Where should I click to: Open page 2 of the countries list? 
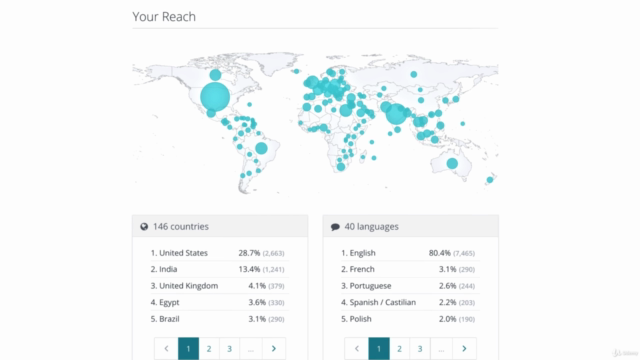point(209,349)
